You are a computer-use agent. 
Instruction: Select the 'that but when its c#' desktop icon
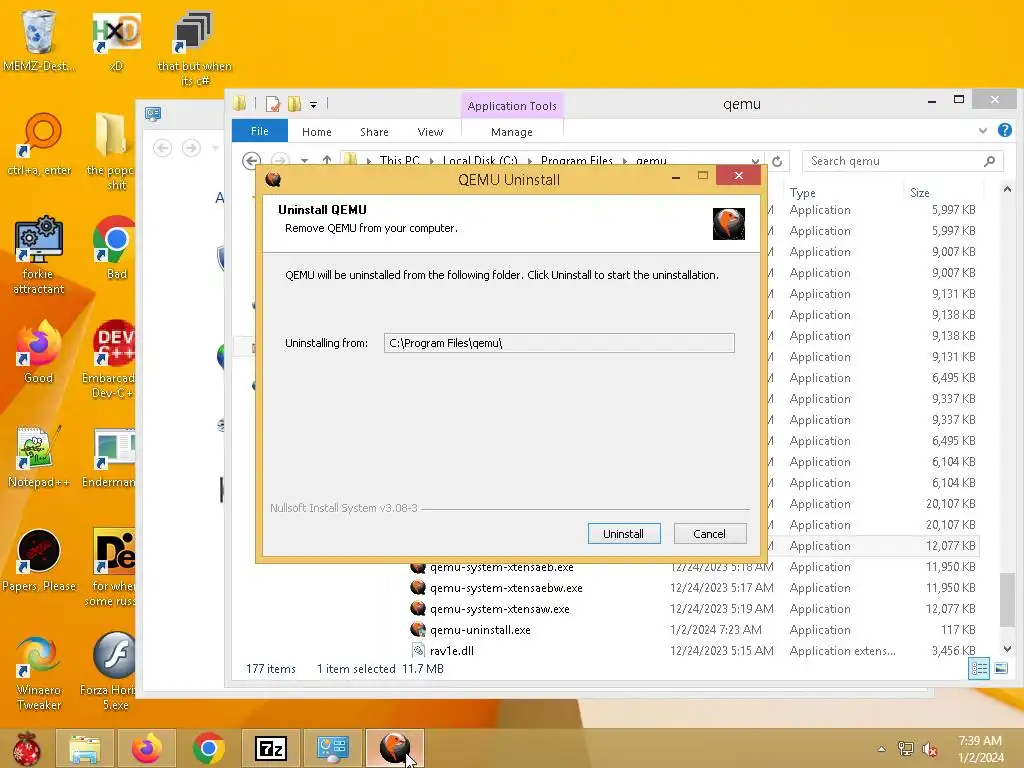(194, 49)
